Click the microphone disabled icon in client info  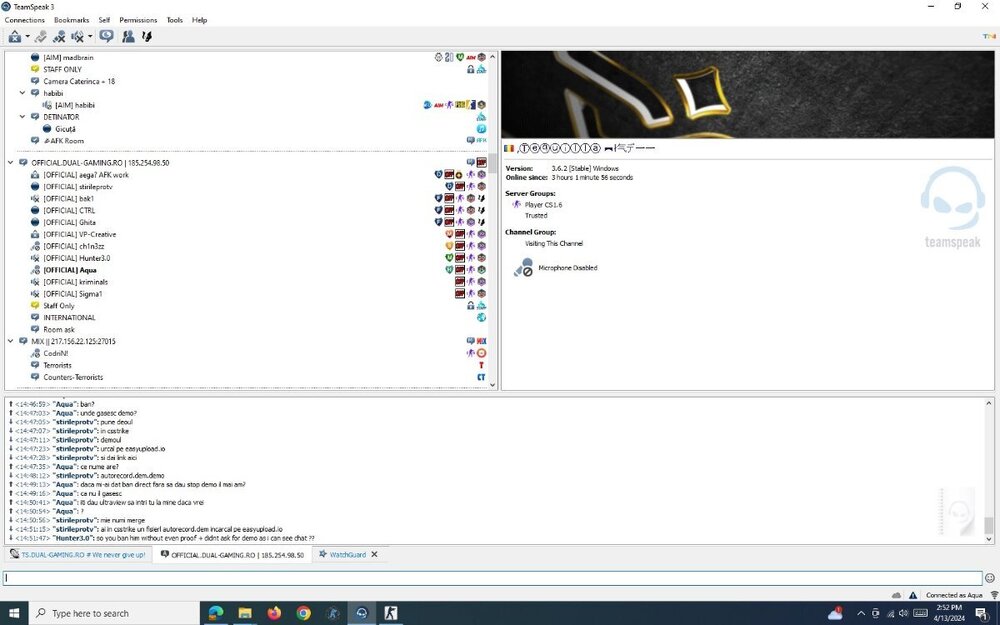pos(523,268)
